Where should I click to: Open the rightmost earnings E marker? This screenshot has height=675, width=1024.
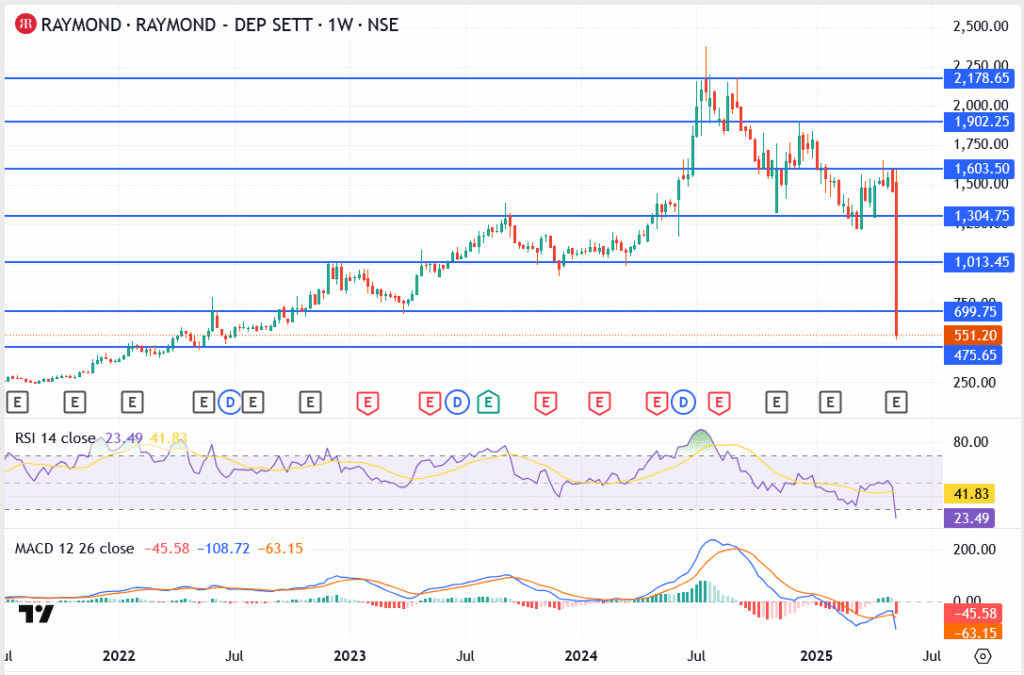pos(897,402)
